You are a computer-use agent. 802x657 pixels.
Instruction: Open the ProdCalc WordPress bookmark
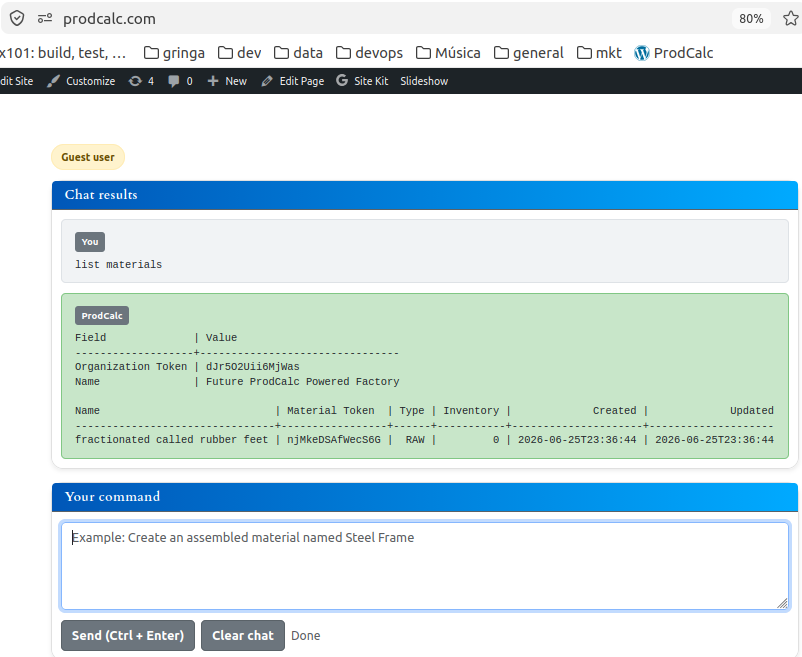pos(674,53)
